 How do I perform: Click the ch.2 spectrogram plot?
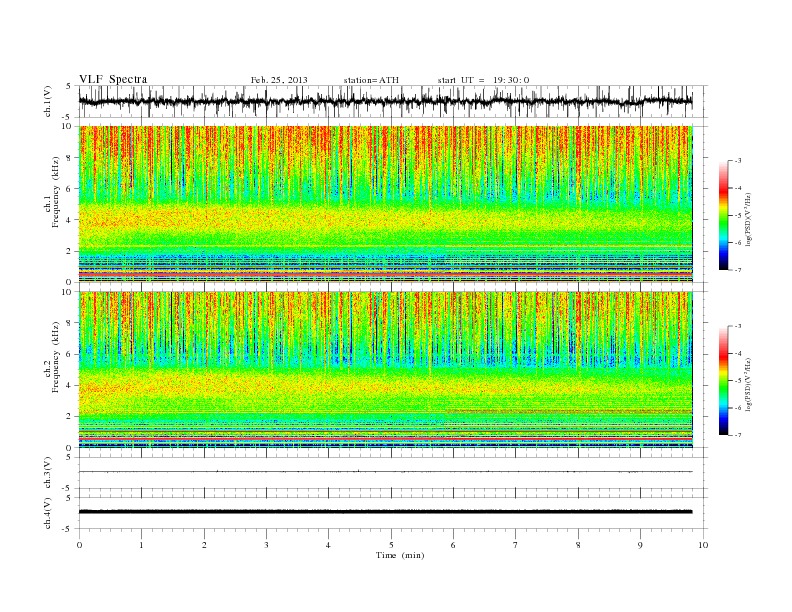pos(385,370)
